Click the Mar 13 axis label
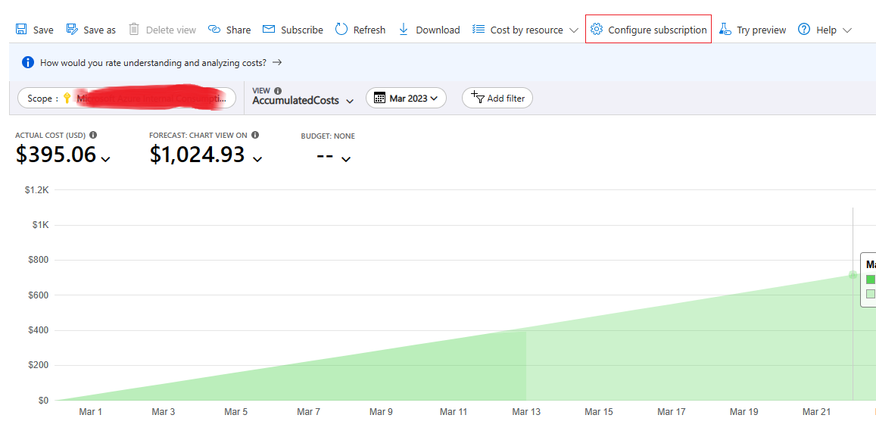 pos(526,412)
